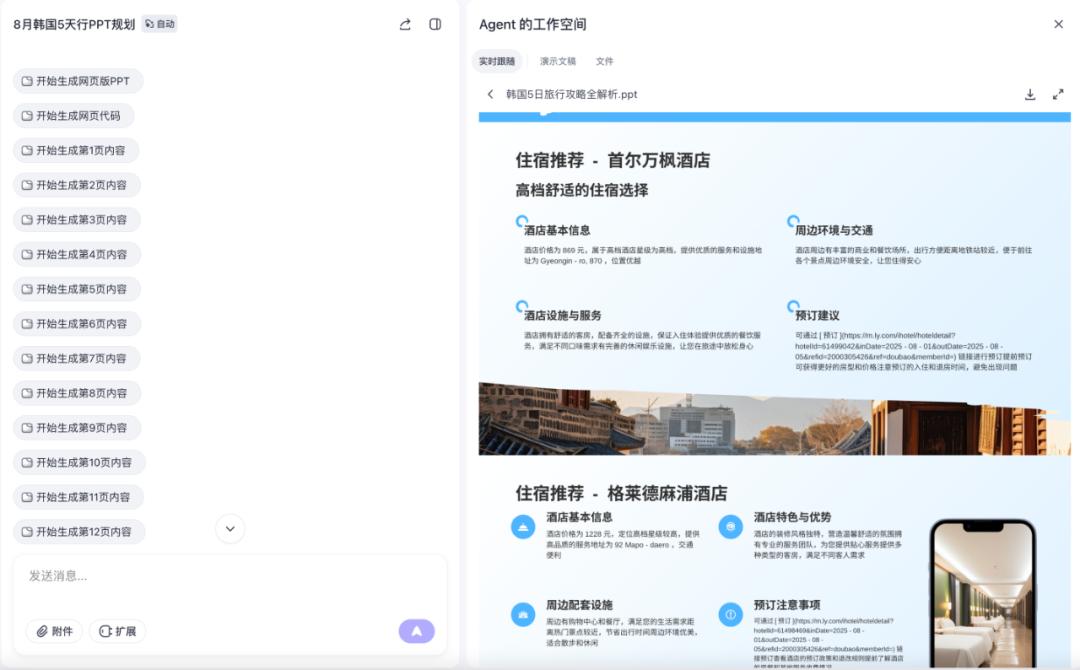Click in the 发送消息 input field
The image size is (1080, 670).
pos(229,576)
